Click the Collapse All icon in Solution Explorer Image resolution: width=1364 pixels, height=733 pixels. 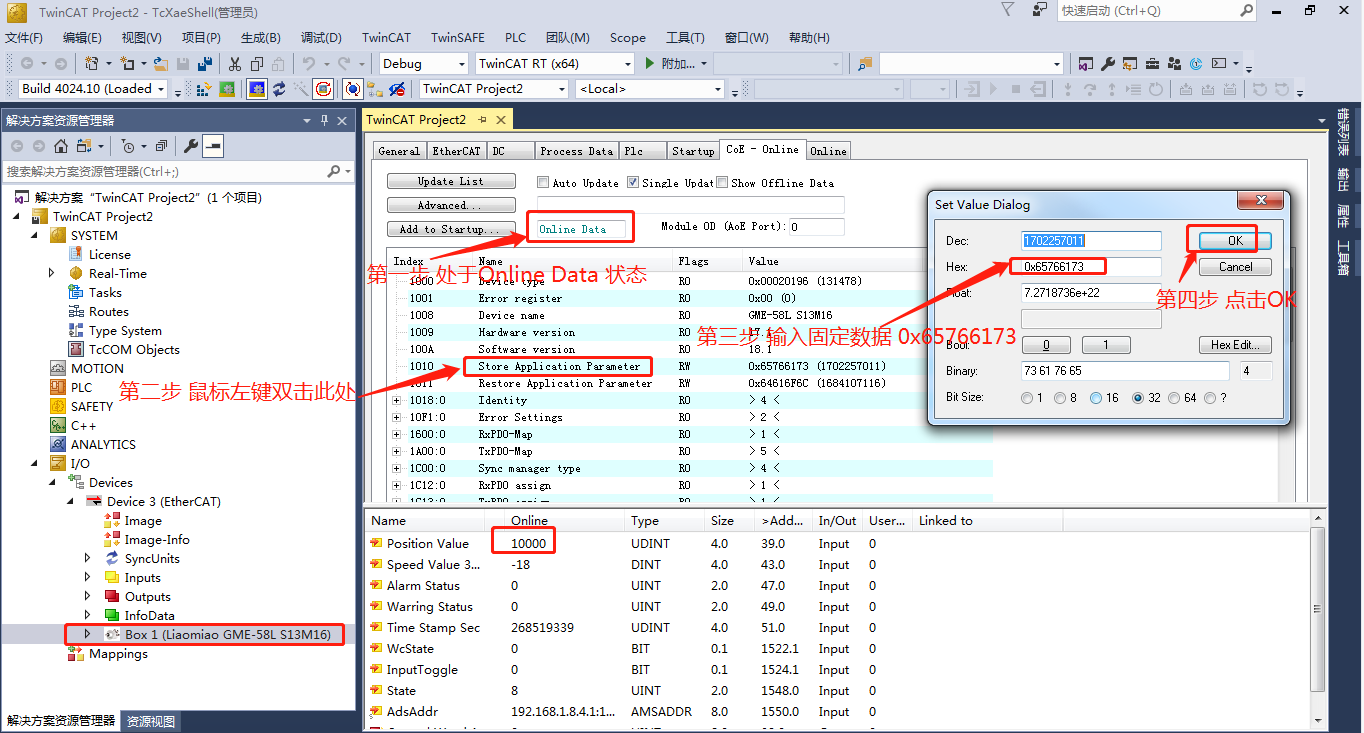tap(161, 146)
